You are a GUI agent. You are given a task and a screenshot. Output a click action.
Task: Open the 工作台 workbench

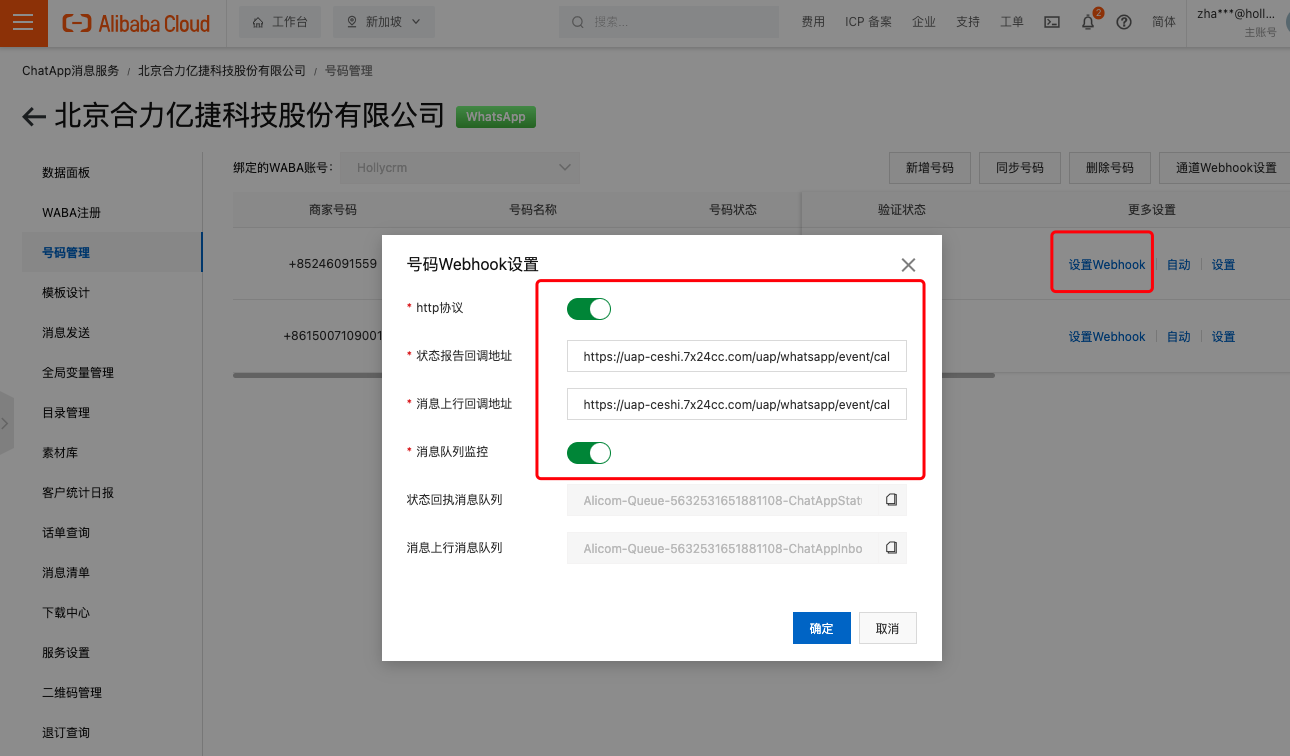282,22
